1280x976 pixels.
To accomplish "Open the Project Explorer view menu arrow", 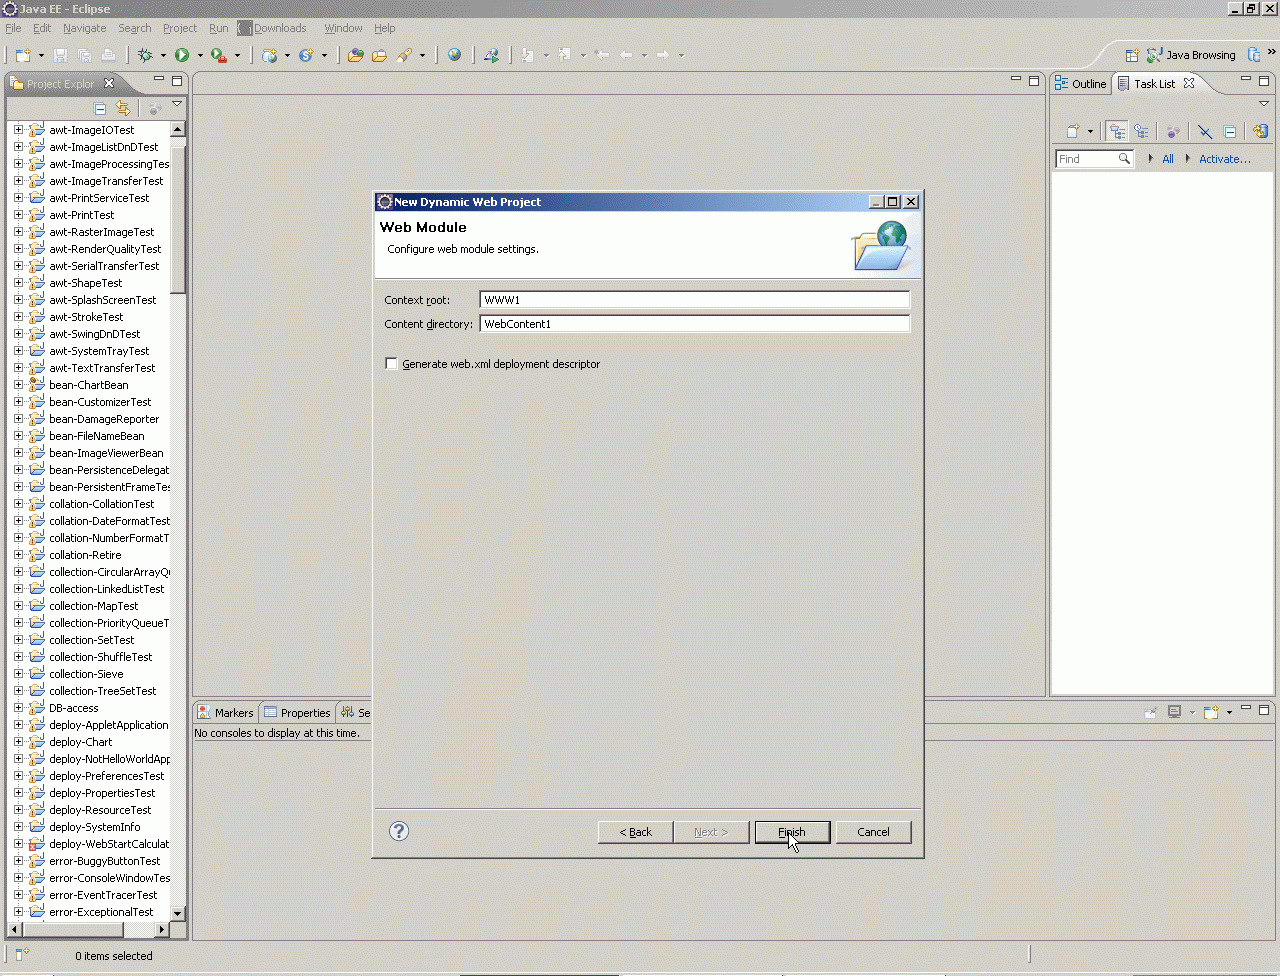I will (x=177, y=104).
